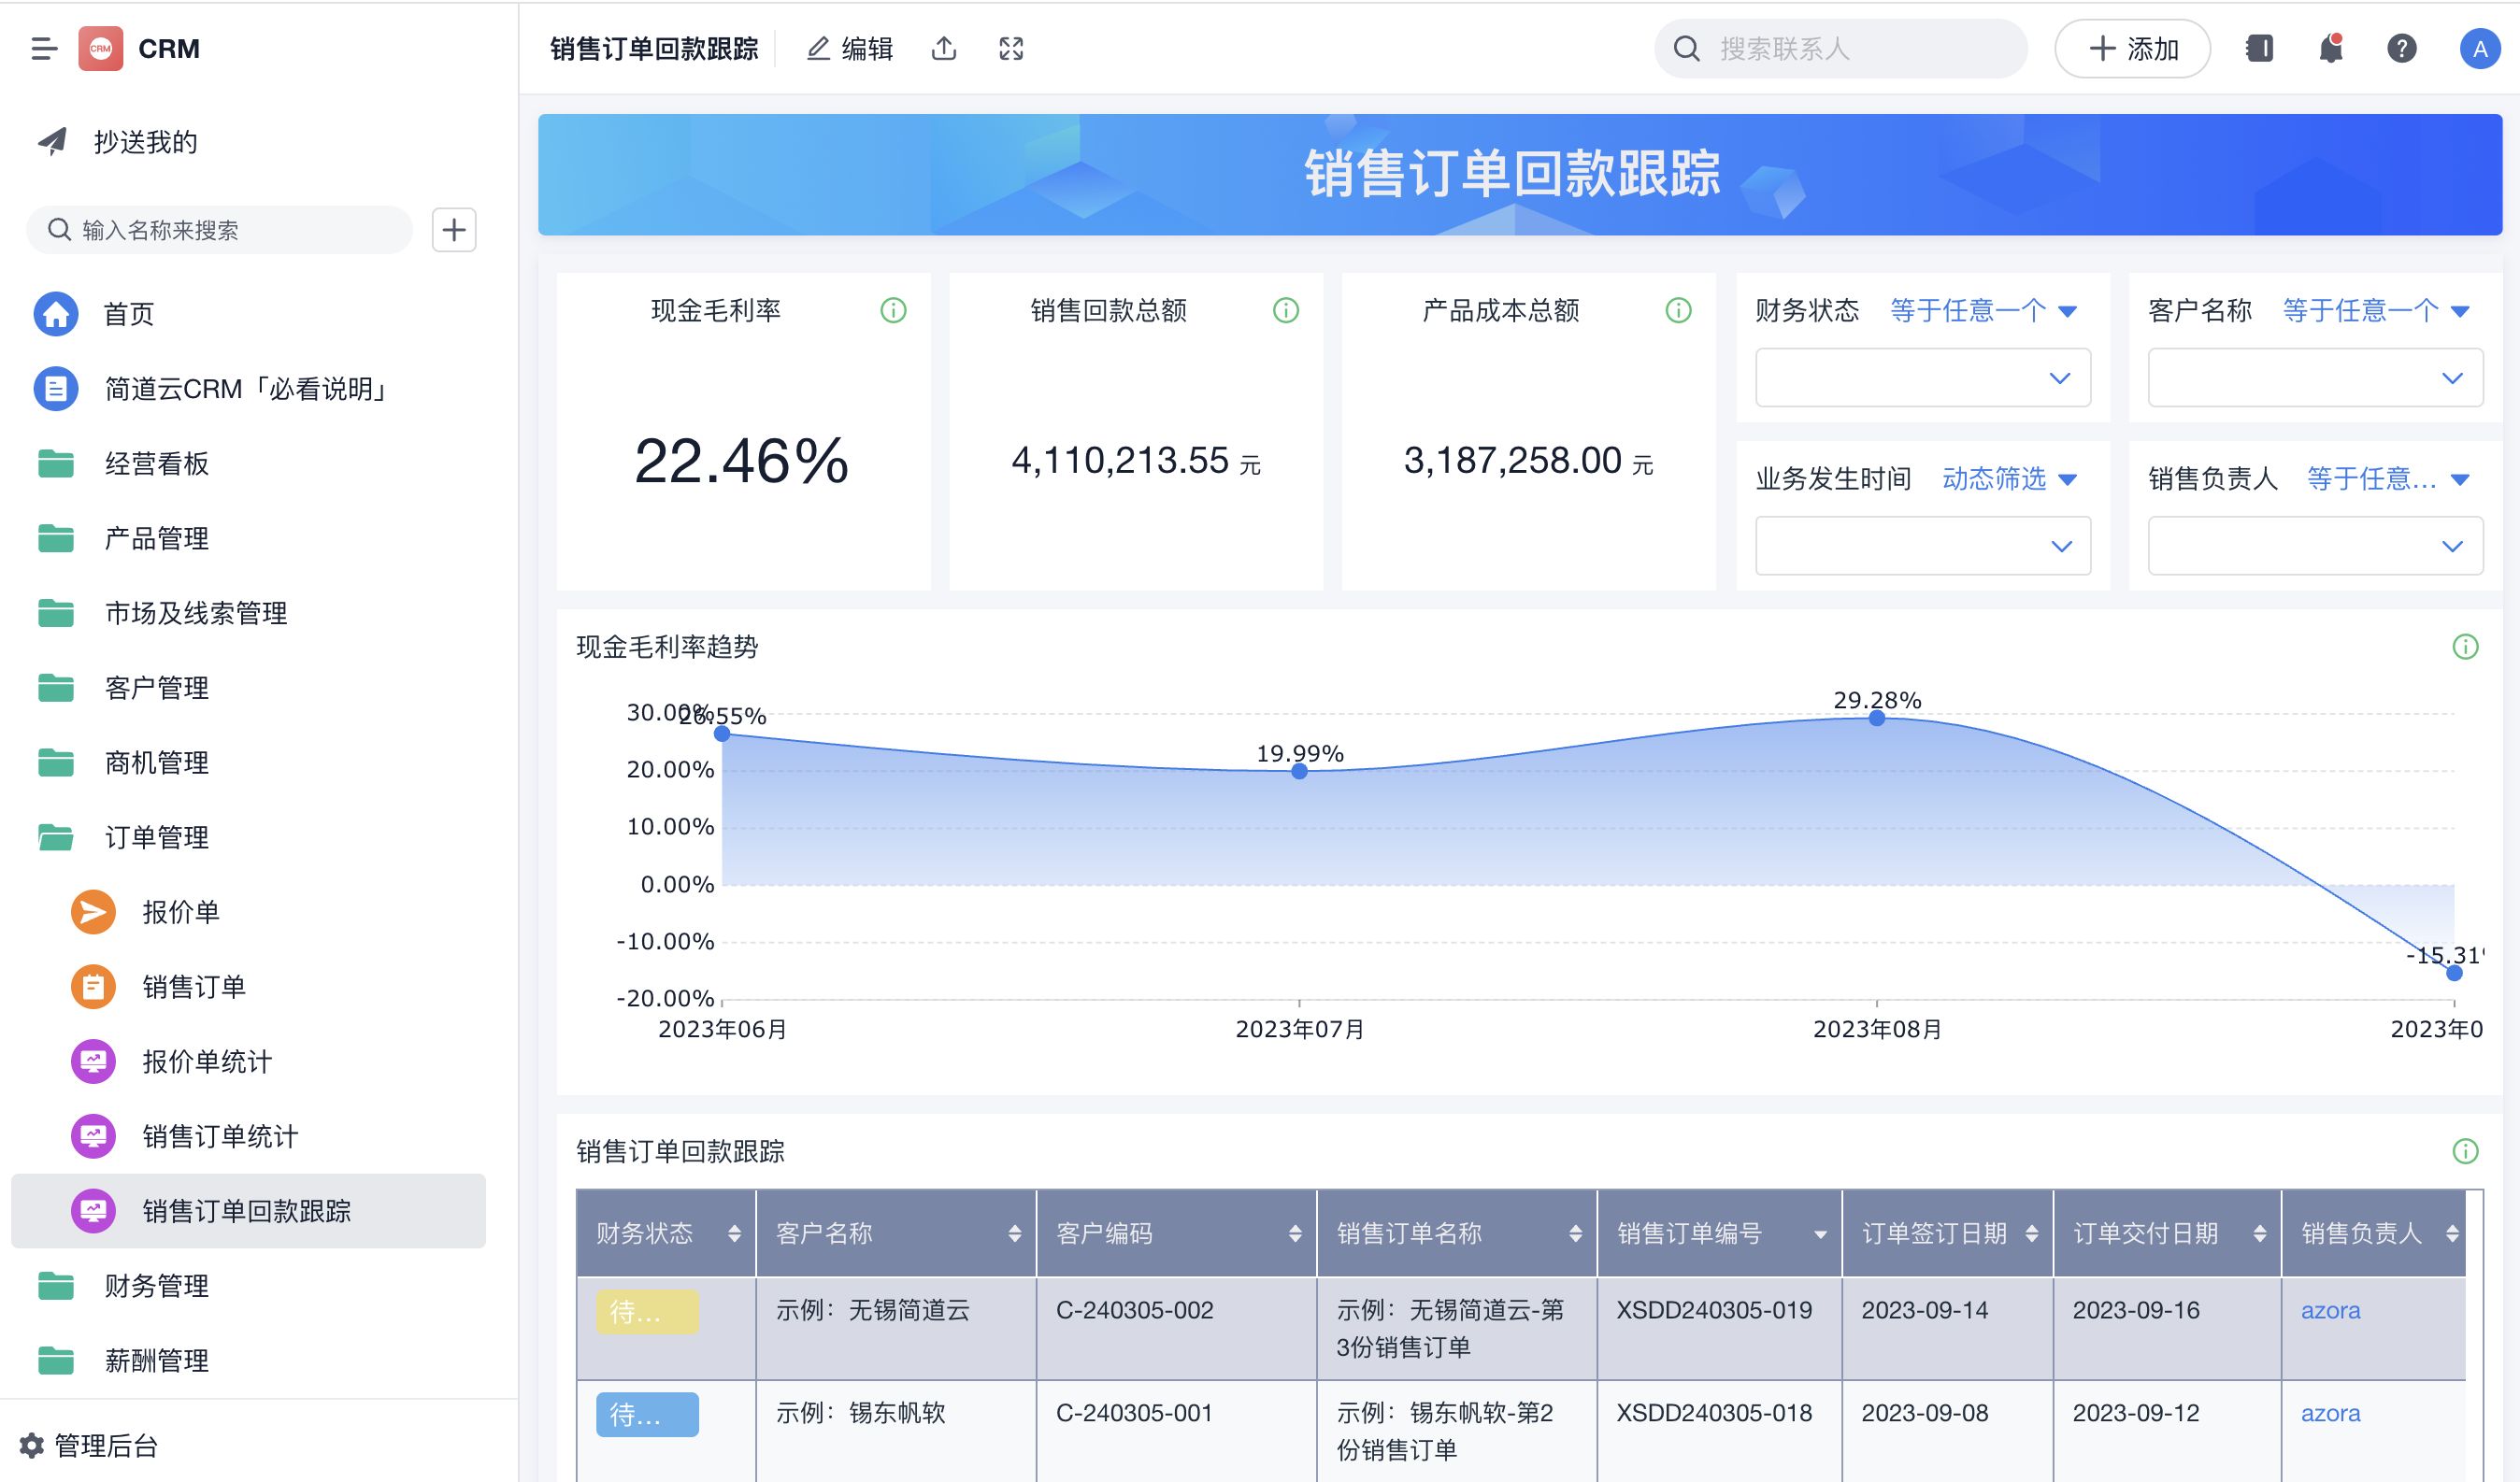Open the 客户名称 filter value dropdown
The height and width of the screenshot is (1482, 2520).
2314,378
